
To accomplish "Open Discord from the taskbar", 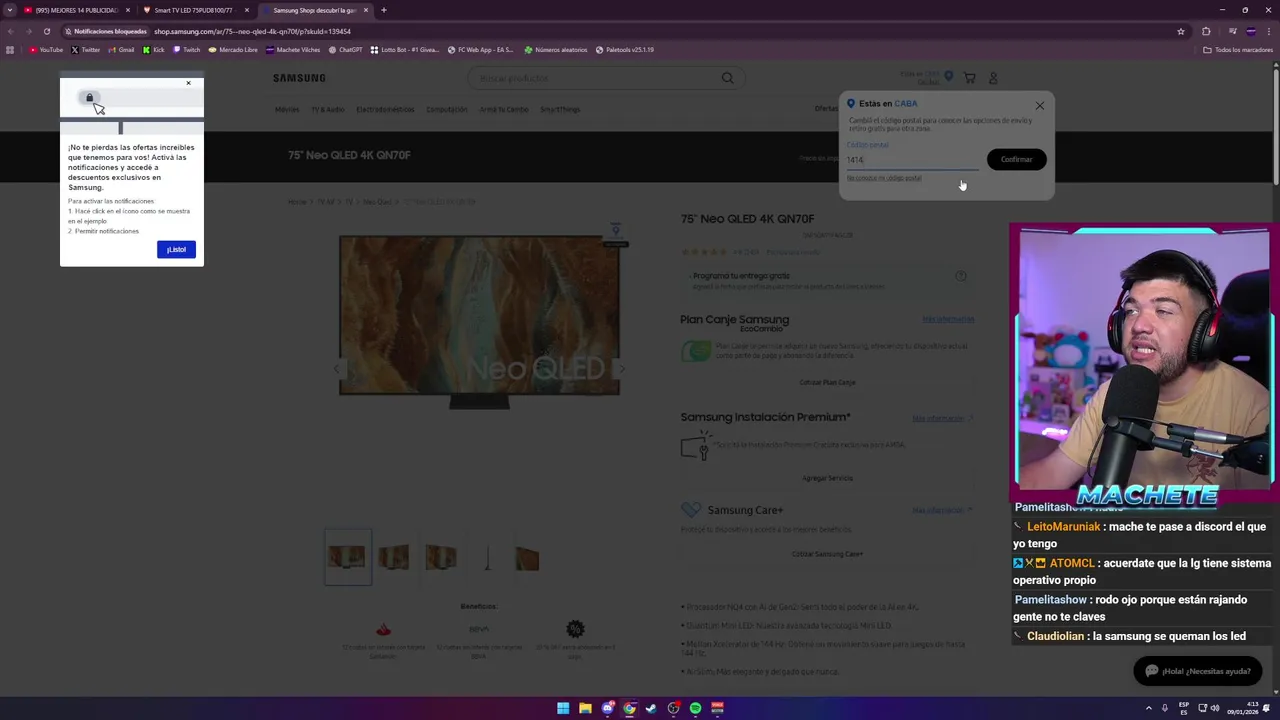I will (607, 708).
